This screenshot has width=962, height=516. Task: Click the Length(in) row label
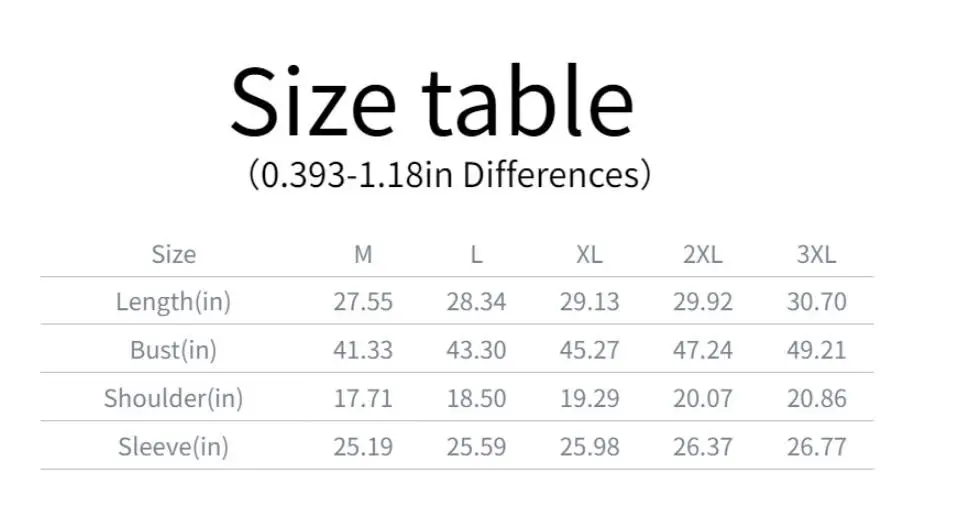tap(173, 301)
